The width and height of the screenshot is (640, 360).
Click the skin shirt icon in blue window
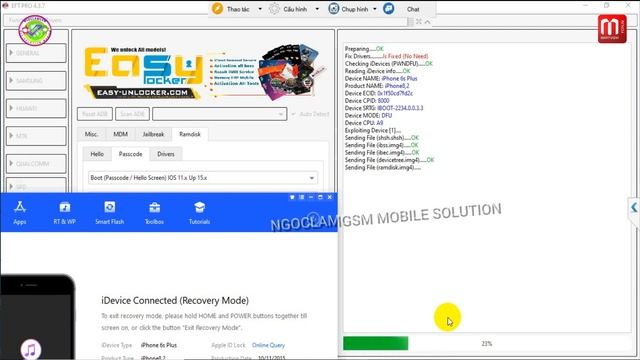pyautogui.click(x=292, y=197)
